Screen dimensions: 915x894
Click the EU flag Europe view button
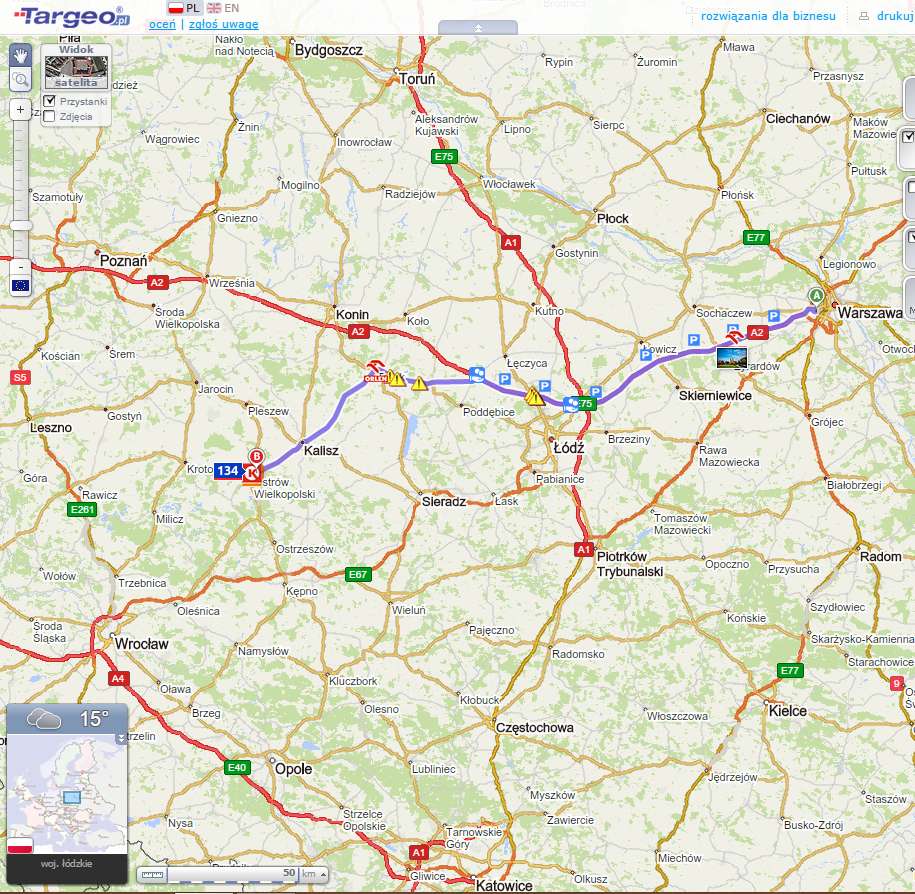click(20, 286)
